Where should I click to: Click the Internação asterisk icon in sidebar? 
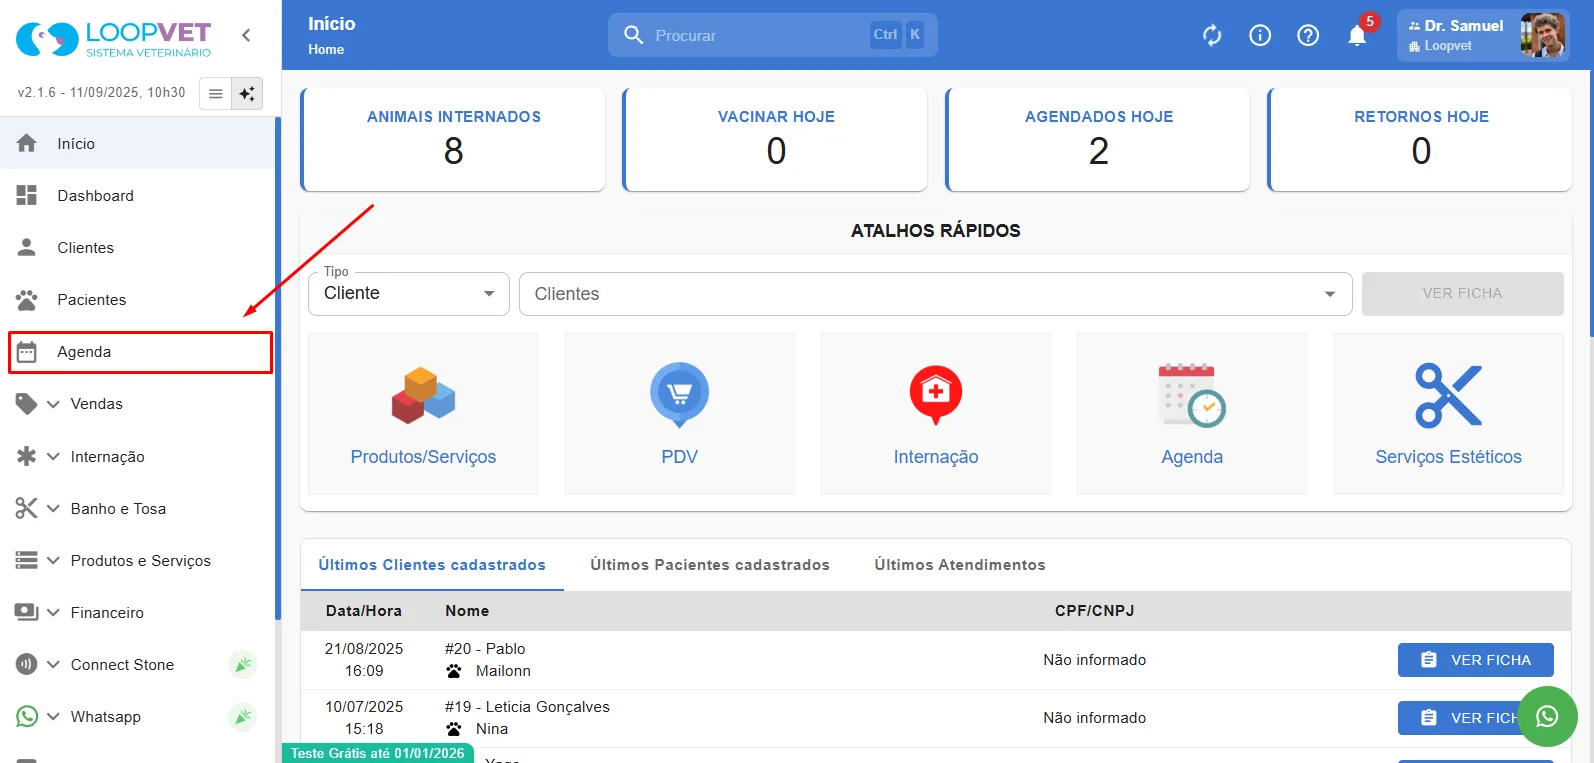pyautogui.click(x=27, y=456)
